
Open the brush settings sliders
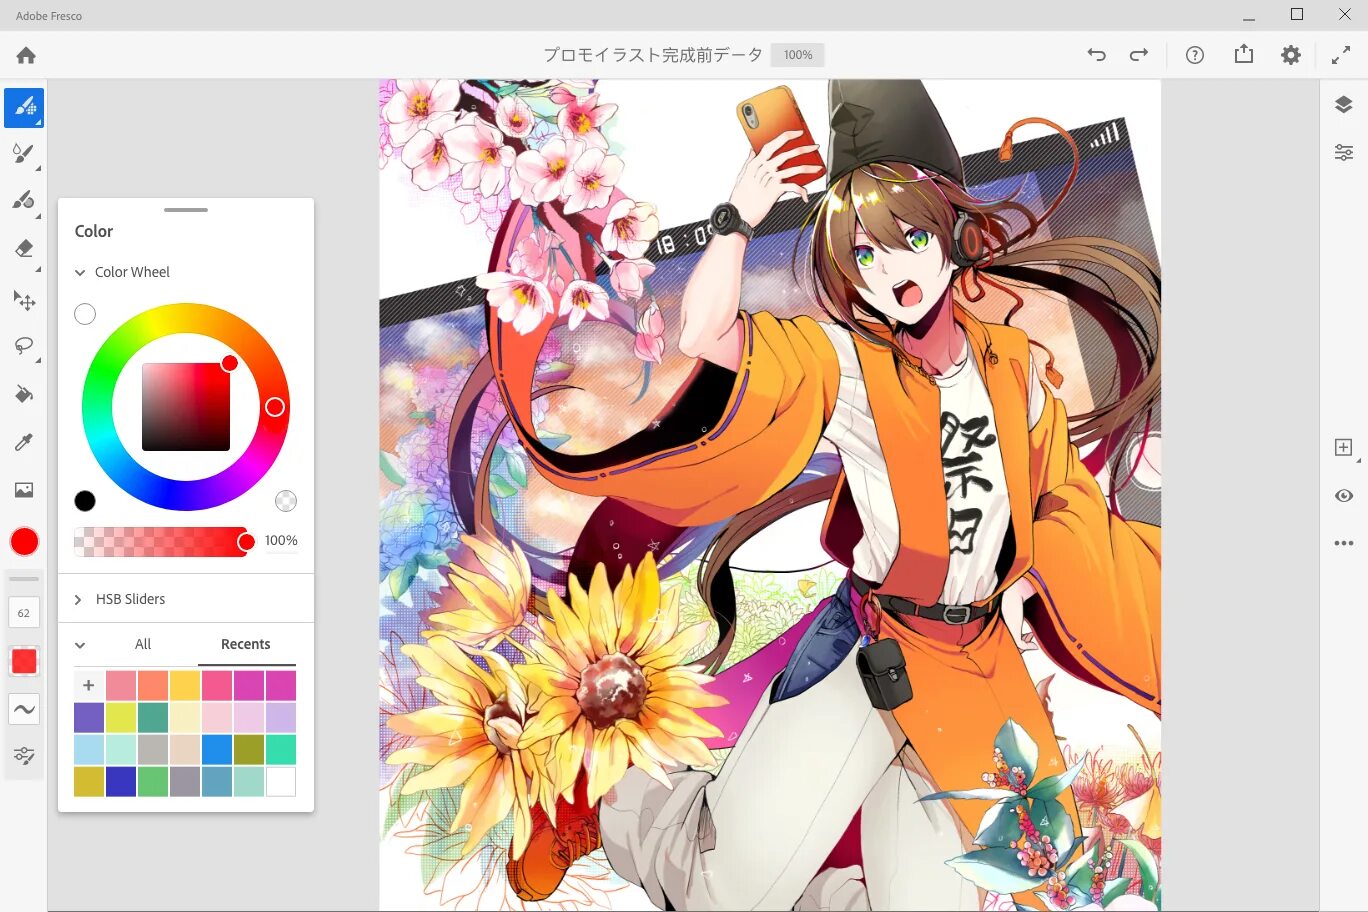click(24, 755)
